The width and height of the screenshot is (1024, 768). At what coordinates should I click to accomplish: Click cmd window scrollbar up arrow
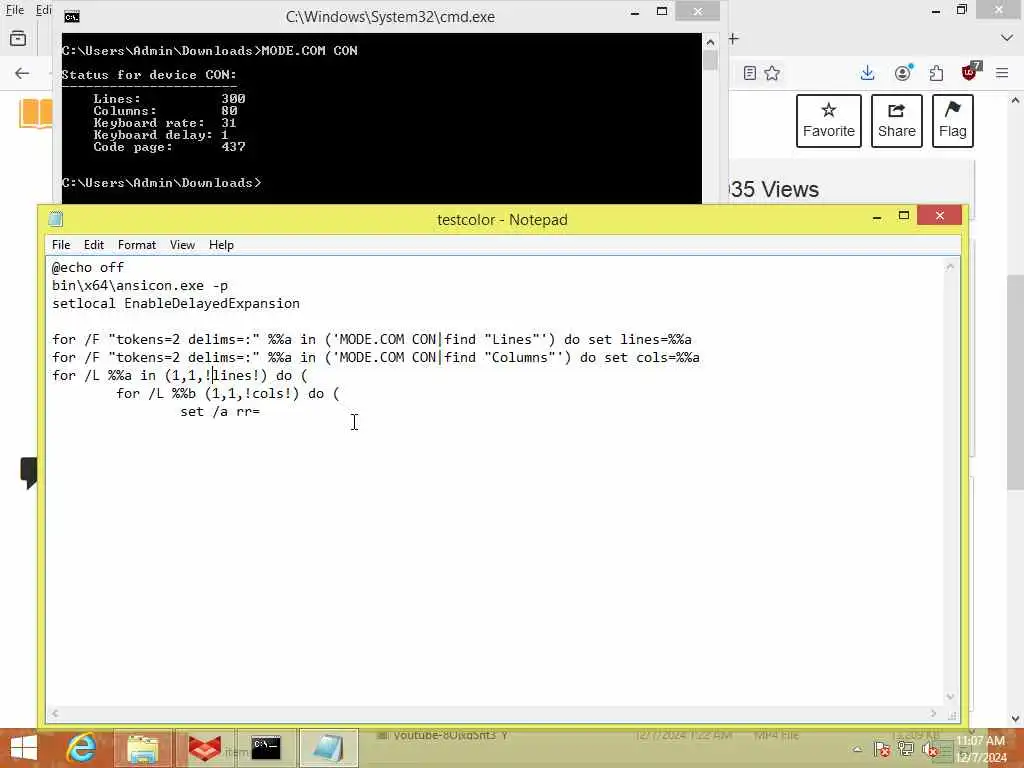pyautogui.click(x=710, y=42)
